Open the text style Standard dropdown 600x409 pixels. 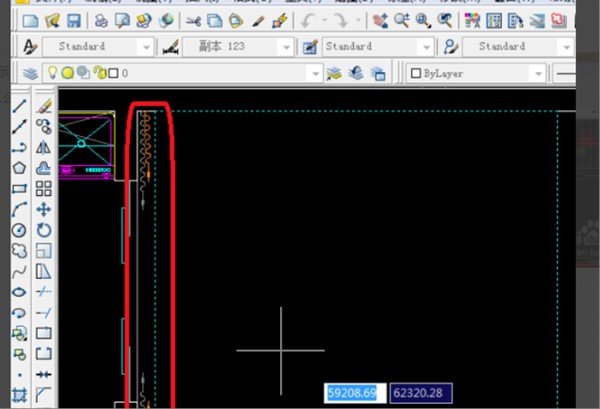tap(146, 46)
